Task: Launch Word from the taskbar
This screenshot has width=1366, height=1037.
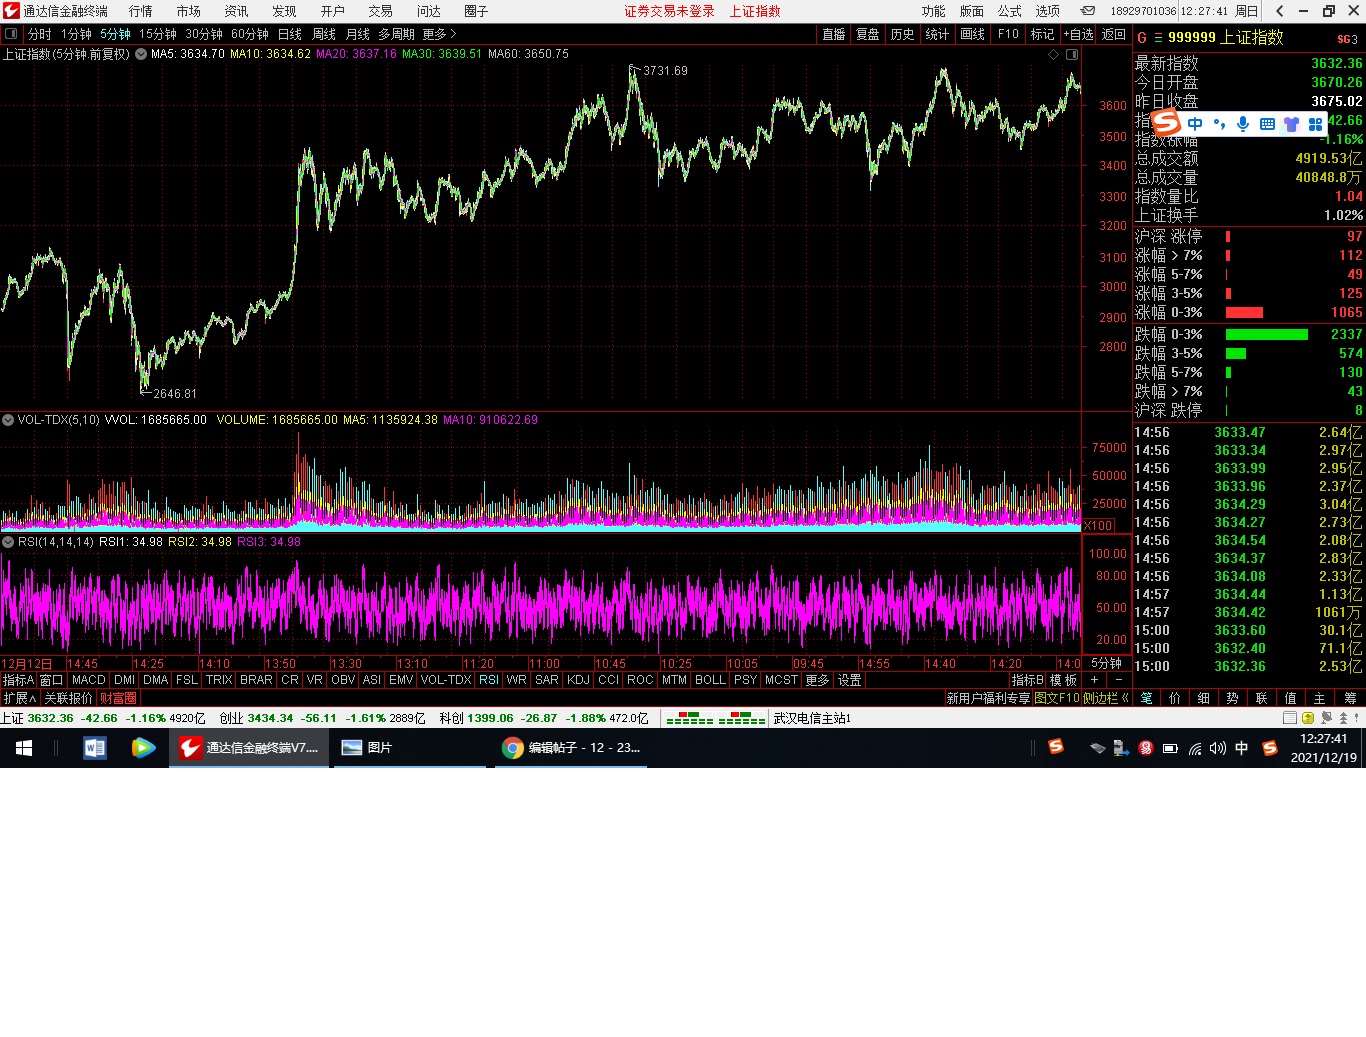Action: coord(95,748)
